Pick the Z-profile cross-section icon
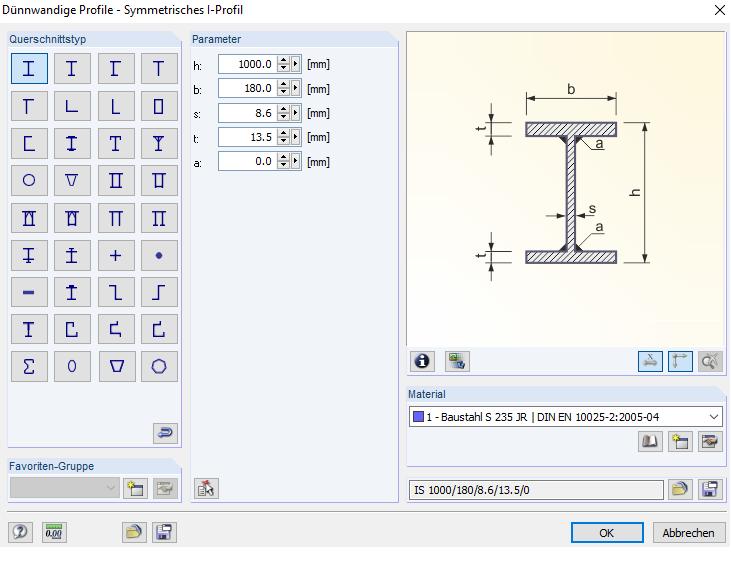 click(116, 292)
